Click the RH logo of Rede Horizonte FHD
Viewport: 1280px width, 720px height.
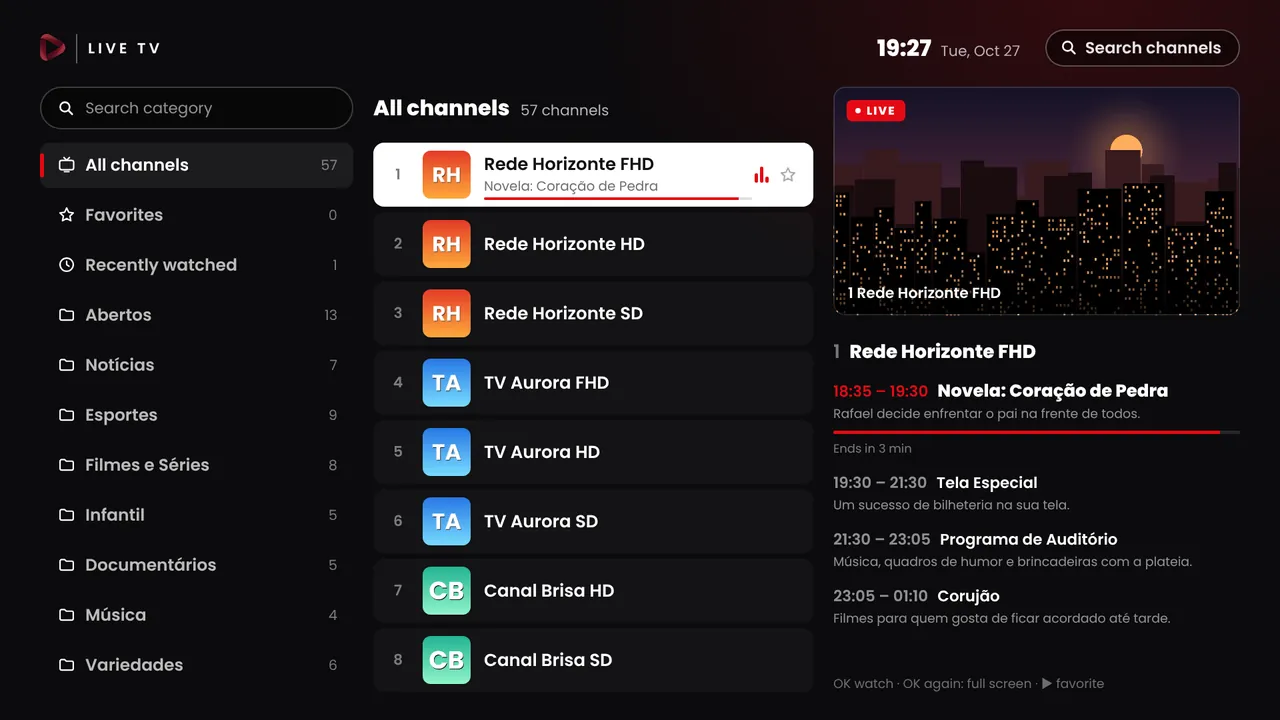point(446,175)
